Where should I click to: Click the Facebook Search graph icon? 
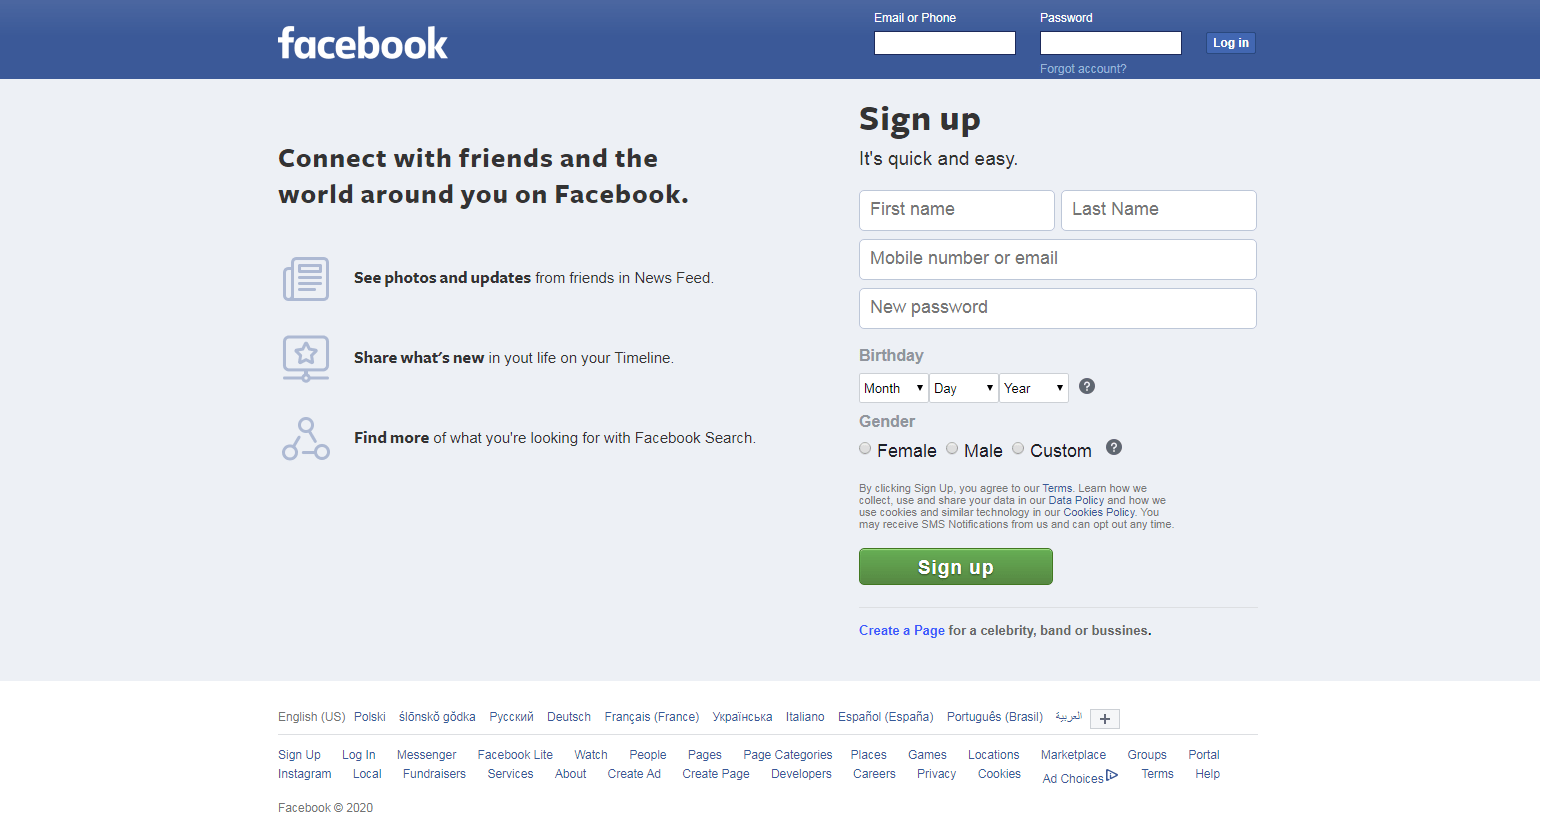click(x=305, y=438)
